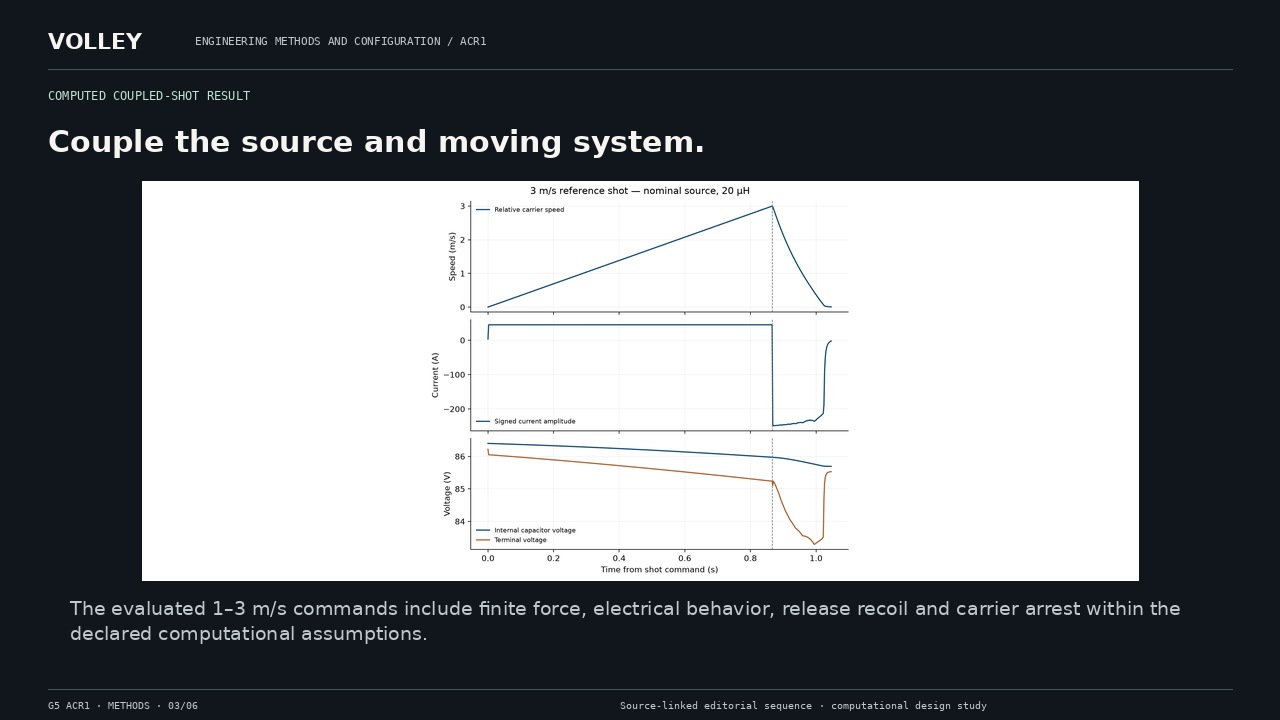This screenshot has height=720, width=1280.
Task: Click the 'Speed (m/s)' axis label
Action: coord(453,256)
